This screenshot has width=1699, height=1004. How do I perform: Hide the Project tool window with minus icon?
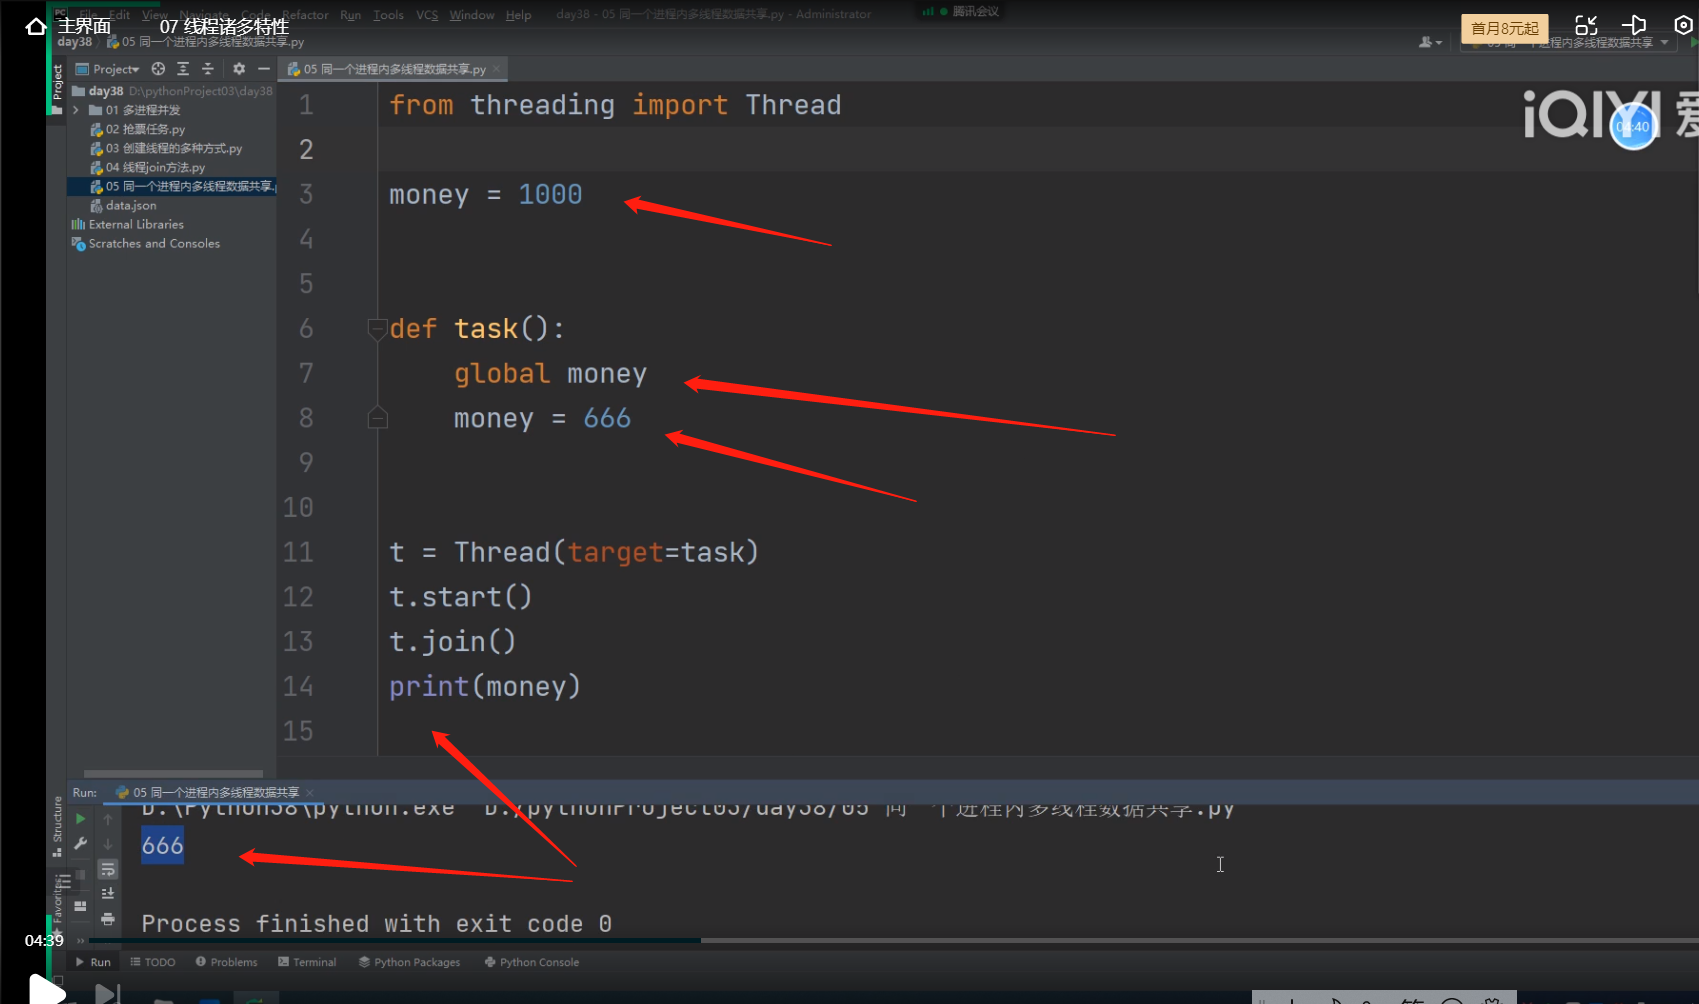coord(264,69)
